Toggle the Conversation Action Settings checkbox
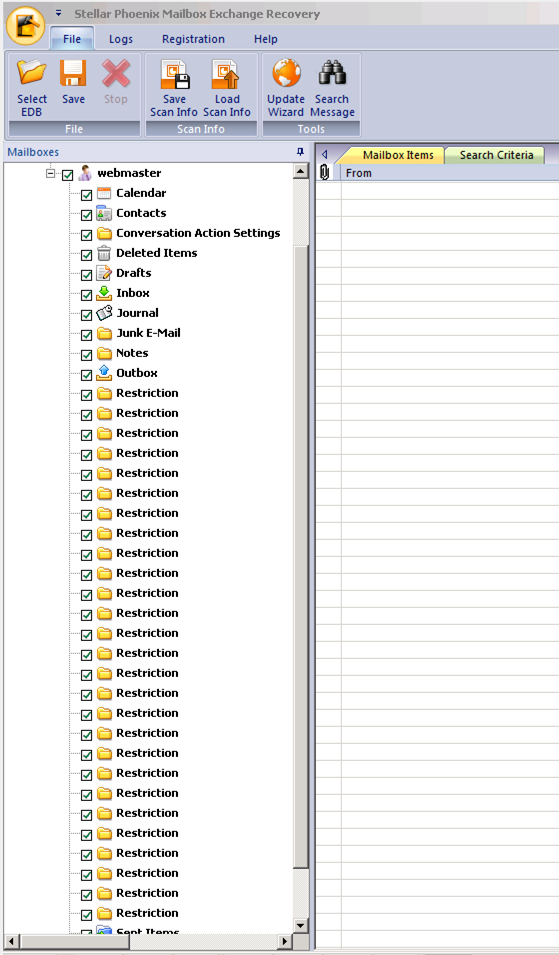Image resolution: width=559 pixels, height=955 pixels. [86, 235]
